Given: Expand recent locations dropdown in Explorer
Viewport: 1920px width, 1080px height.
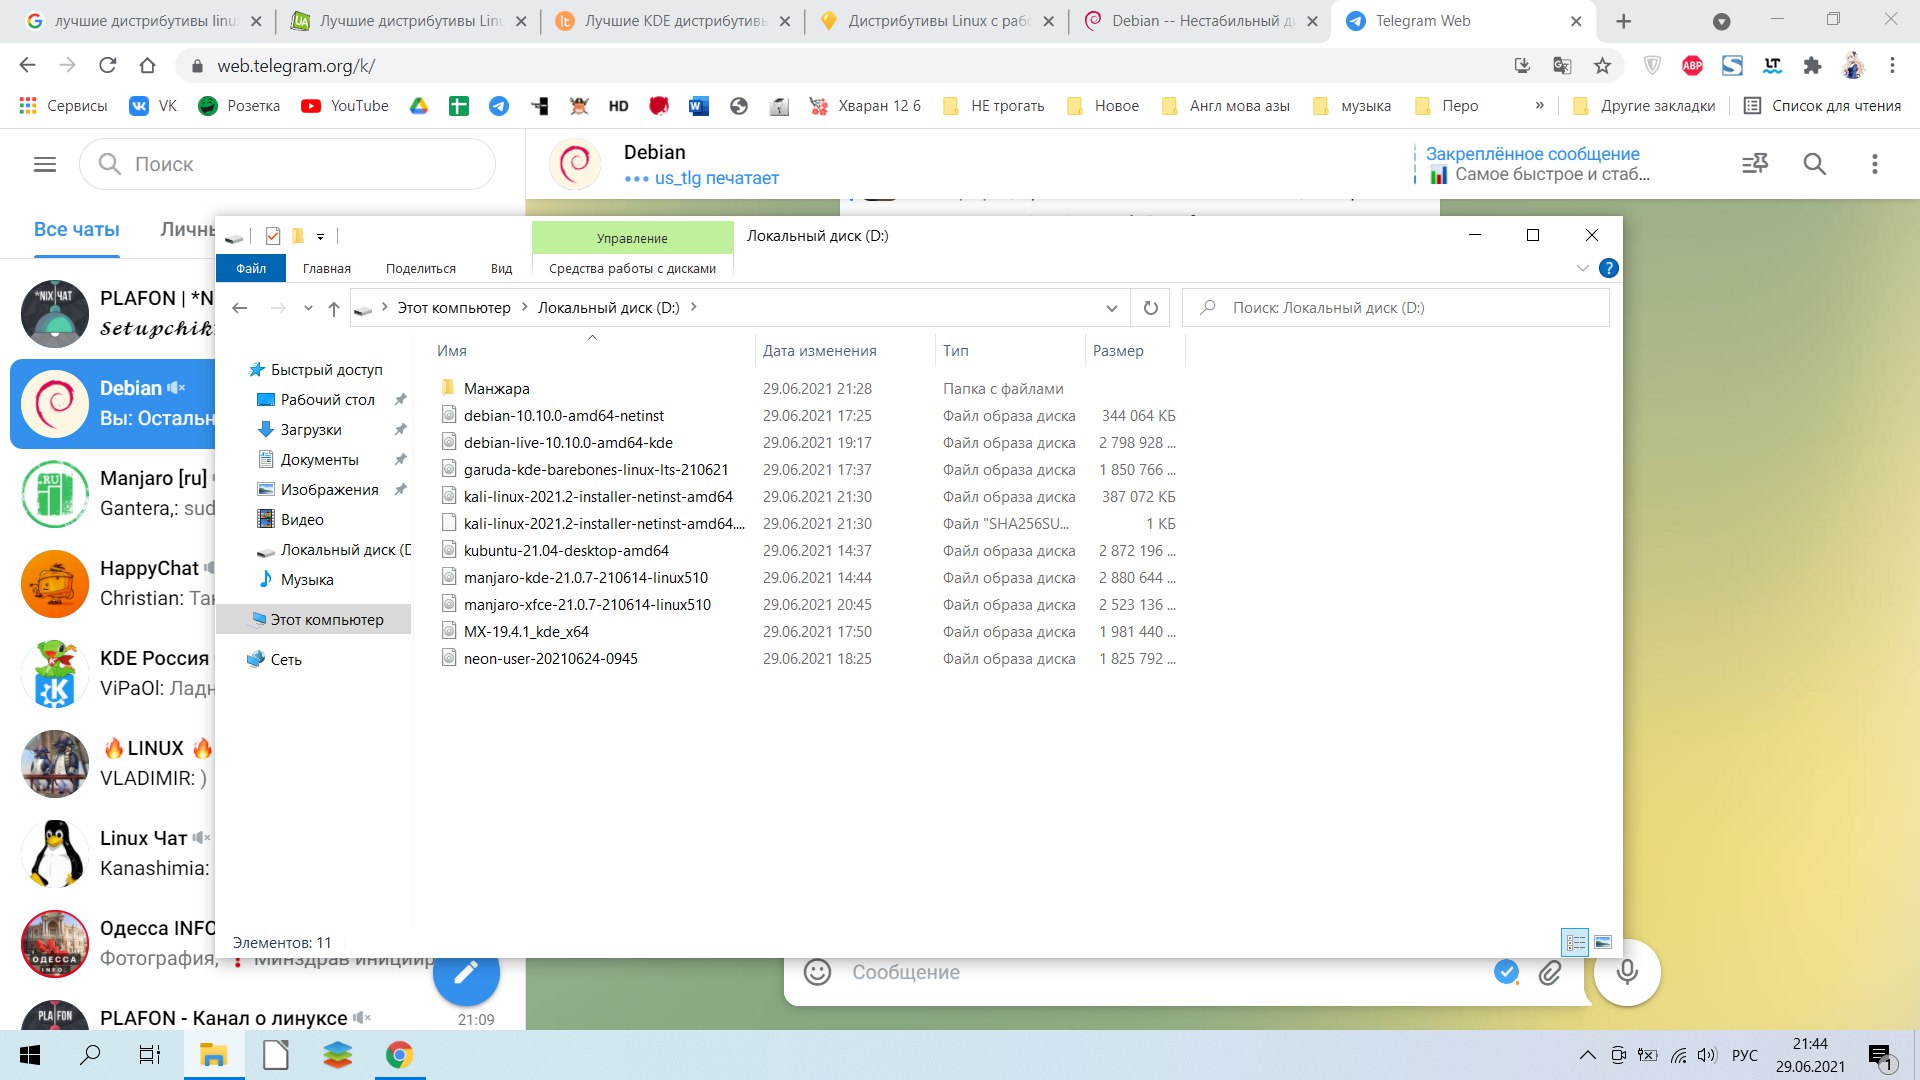Looking at the screenshot, I should (x=308, y=308).
